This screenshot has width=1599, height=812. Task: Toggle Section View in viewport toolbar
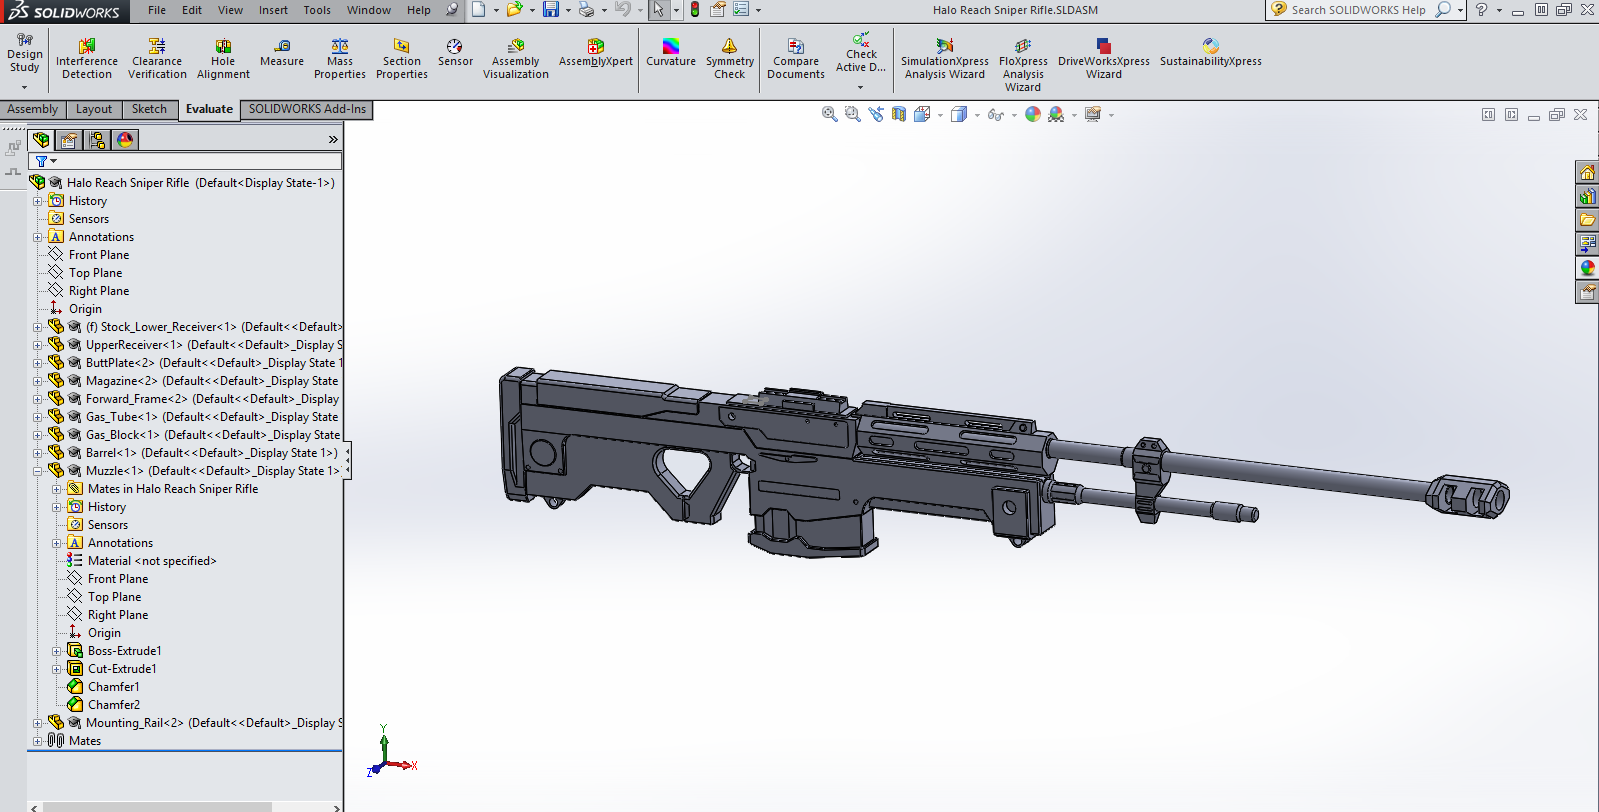pyautogui.click(x=899, y=114)
